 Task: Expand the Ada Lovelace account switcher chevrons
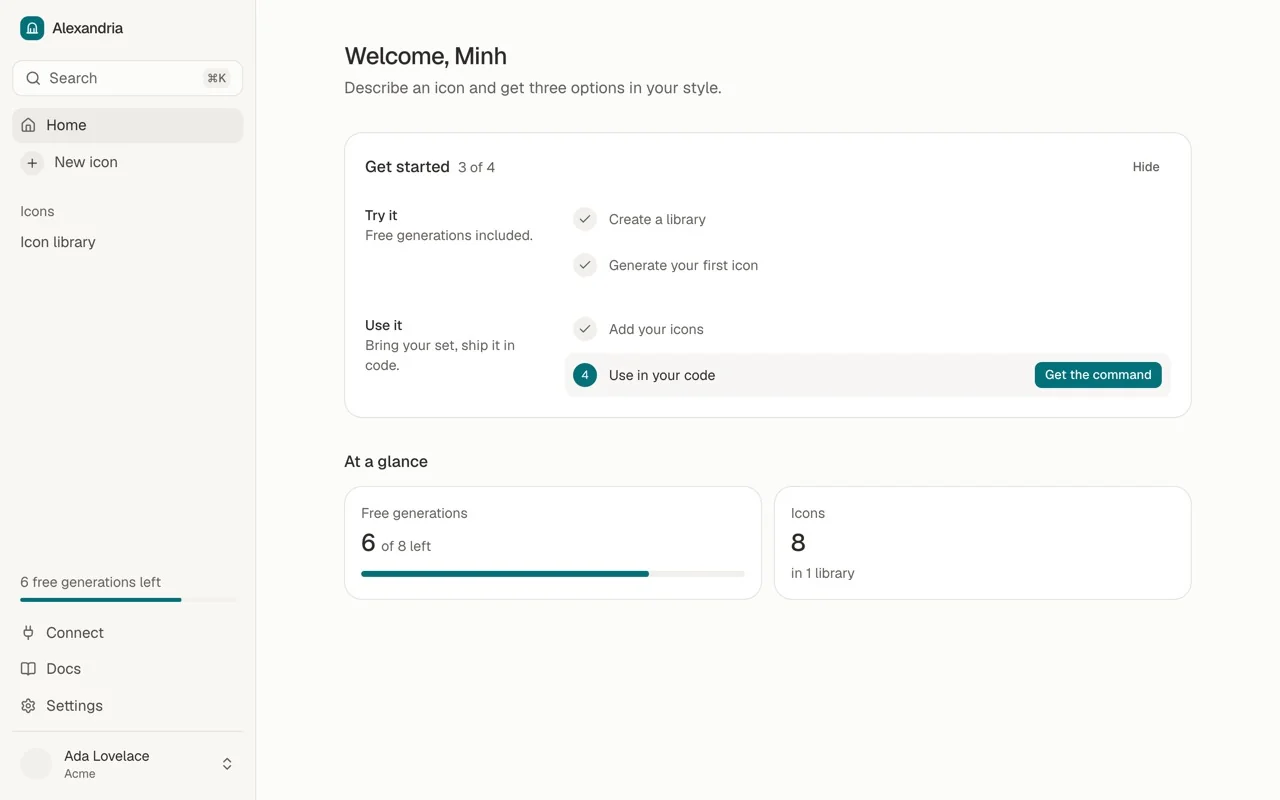pyautogui.click(x=227, y=764)
